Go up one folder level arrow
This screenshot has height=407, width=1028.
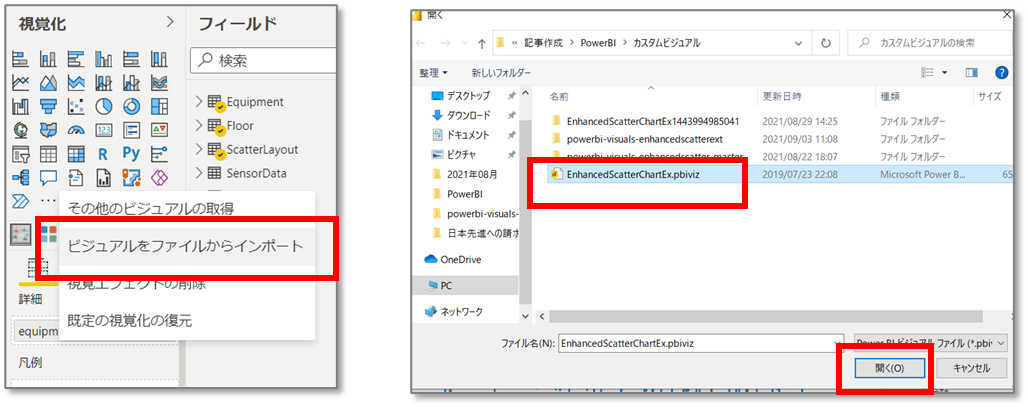(482, 43)
